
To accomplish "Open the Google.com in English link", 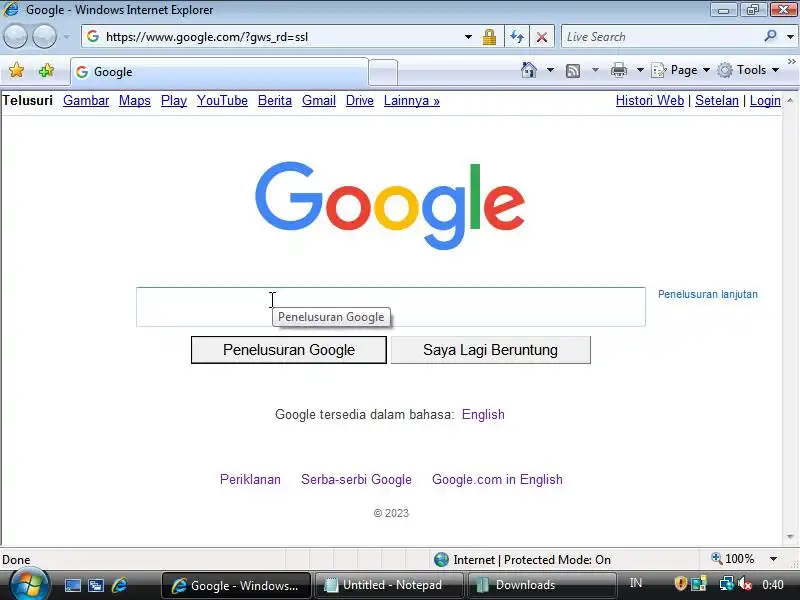I will point(497,480).
